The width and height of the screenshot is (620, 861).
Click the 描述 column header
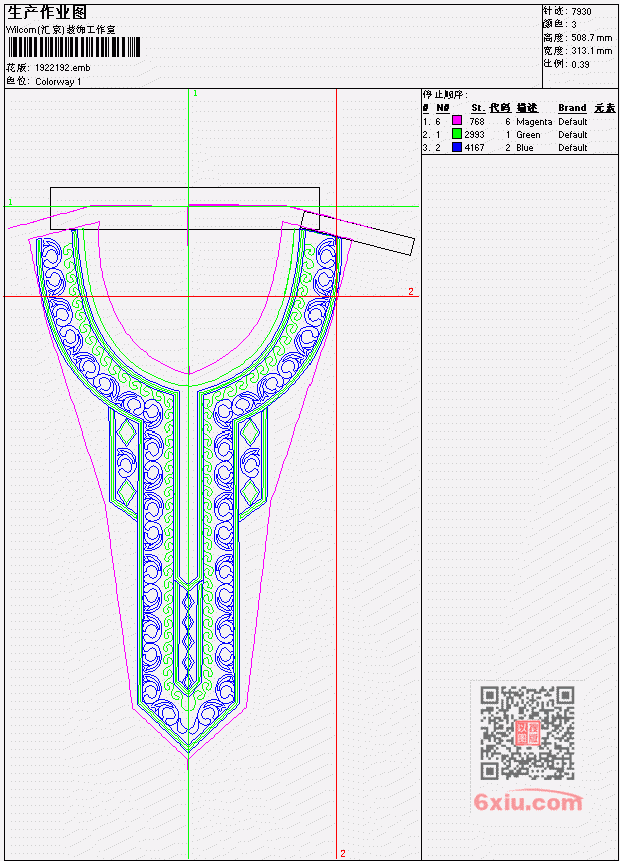(527, 108)
